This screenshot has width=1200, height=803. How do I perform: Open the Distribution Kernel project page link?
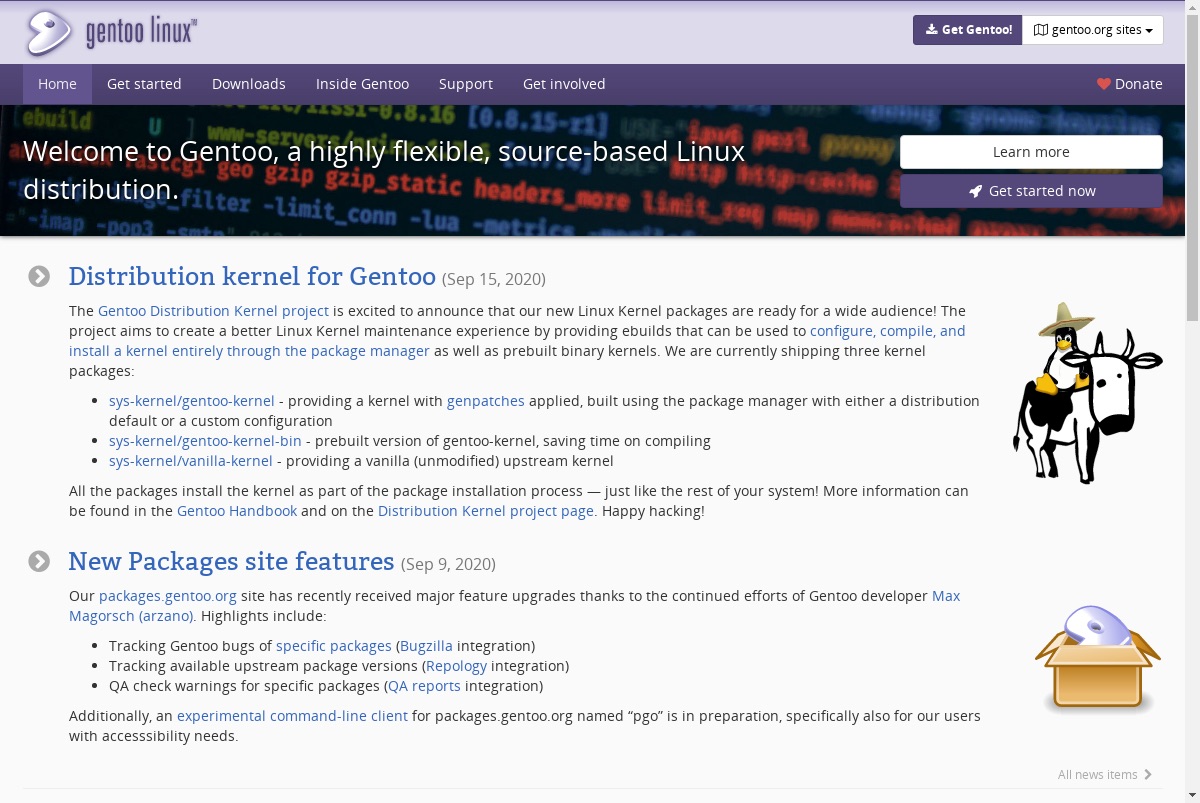pyautogui.click(x=486, y=511)
